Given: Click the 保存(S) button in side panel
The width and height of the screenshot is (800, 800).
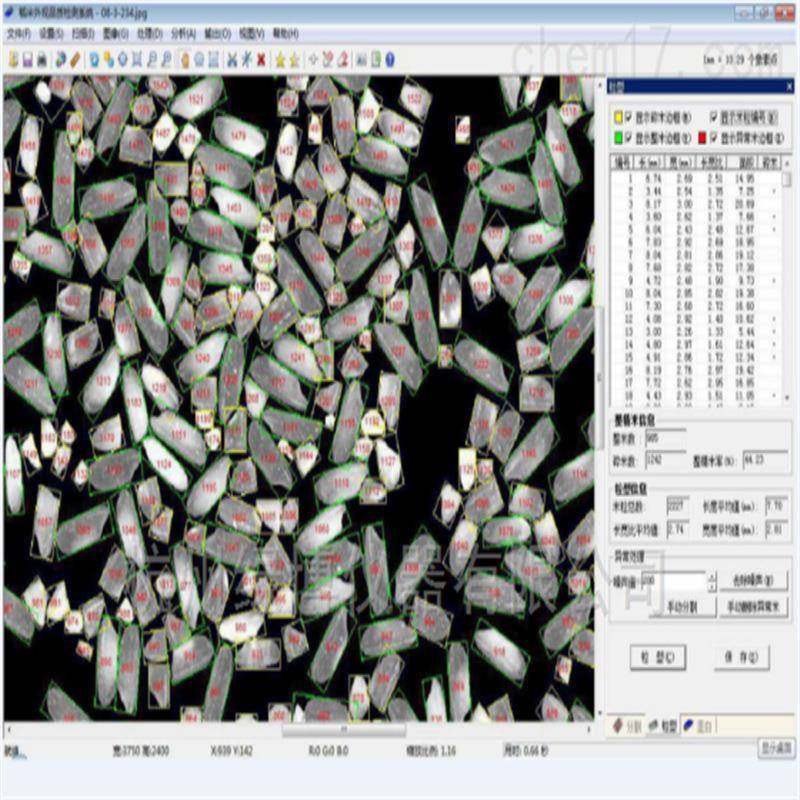Looking at the screenshot, I should [741, 657].
